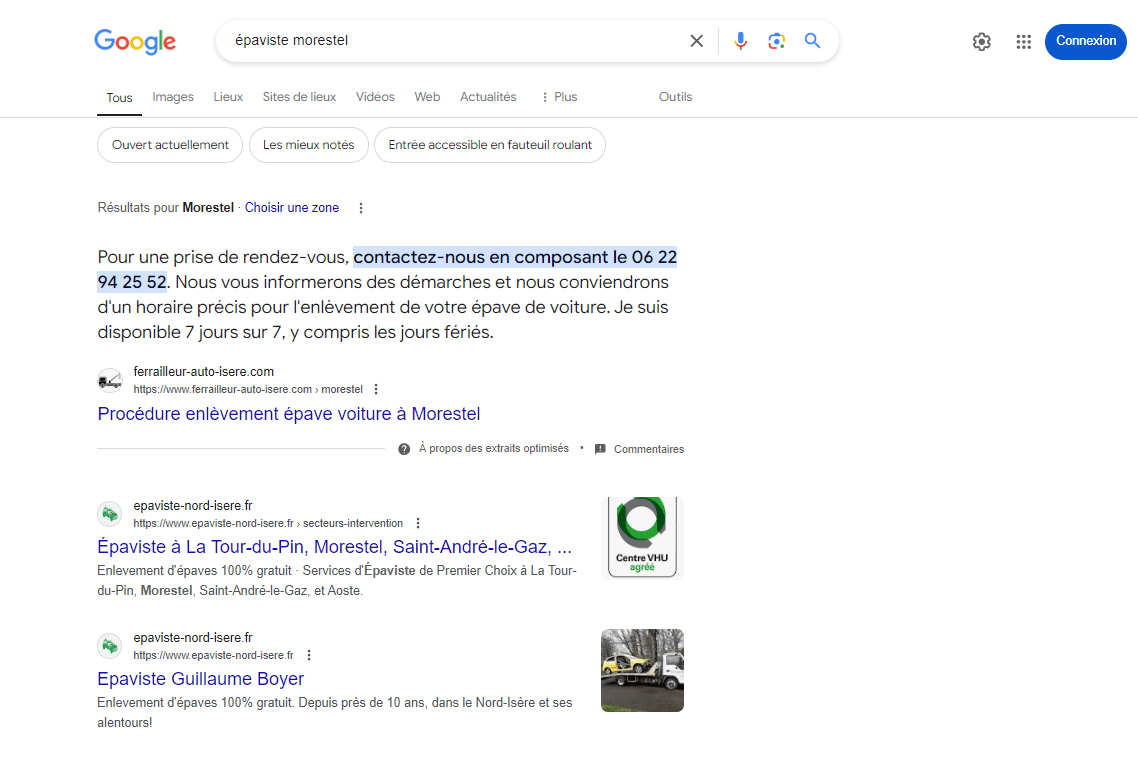Open settings gear icon
The width and height of the screenshot is (1138, 759).
pos(981,41)
